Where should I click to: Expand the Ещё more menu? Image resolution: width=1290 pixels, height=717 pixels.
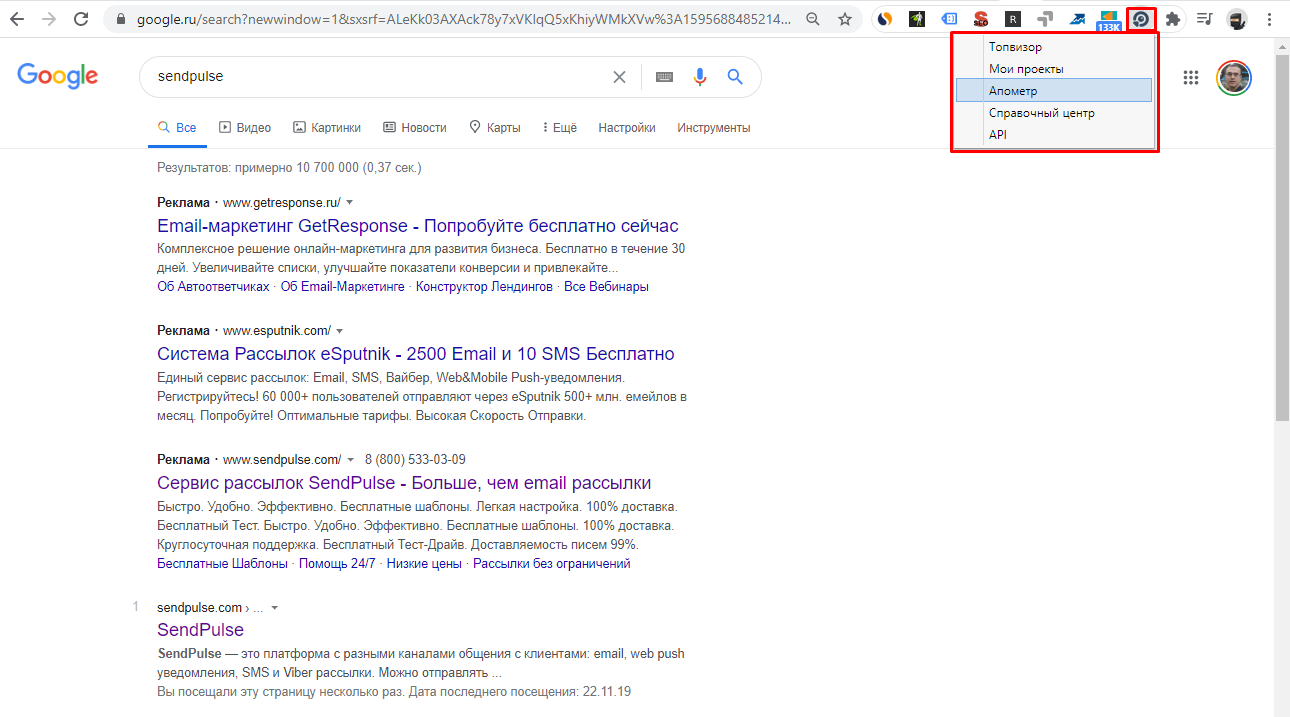[560, 128]
